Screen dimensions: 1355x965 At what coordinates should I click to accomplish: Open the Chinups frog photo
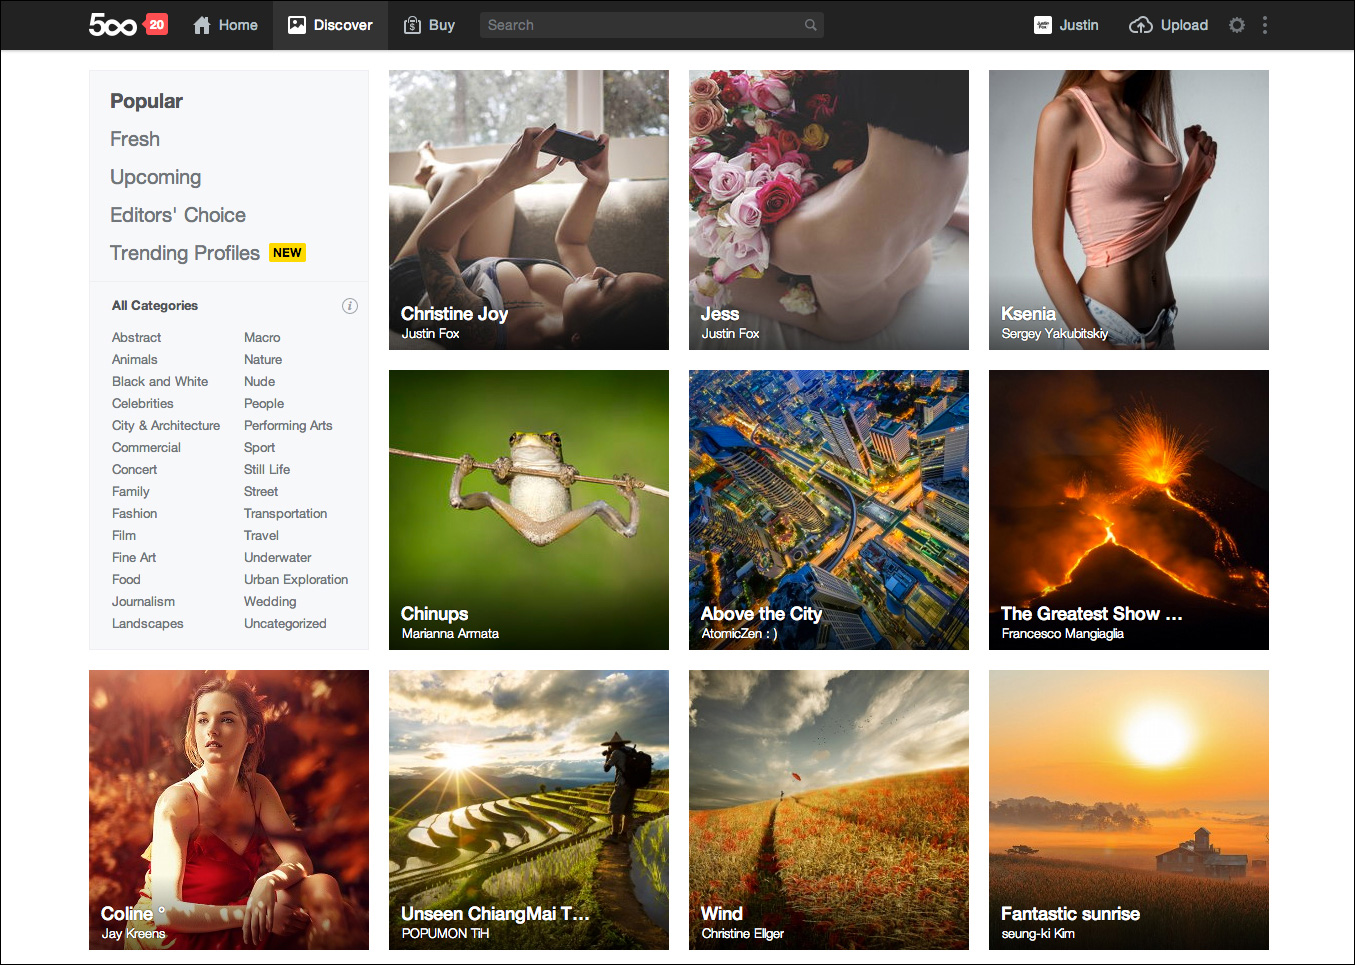(x=529, y=510)
